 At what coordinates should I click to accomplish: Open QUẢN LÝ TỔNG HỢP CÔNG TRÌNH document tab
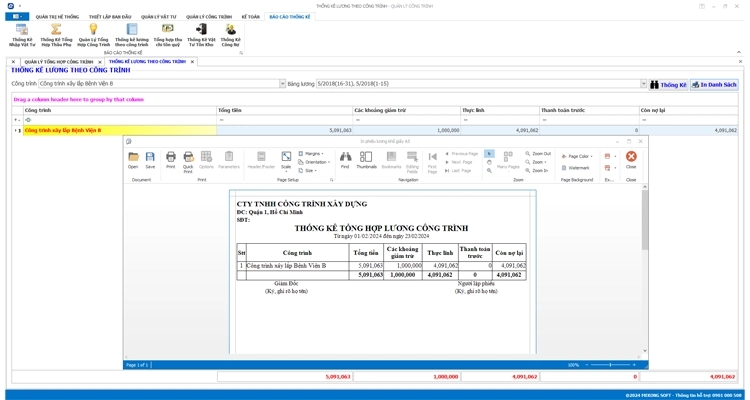[58, 62]
